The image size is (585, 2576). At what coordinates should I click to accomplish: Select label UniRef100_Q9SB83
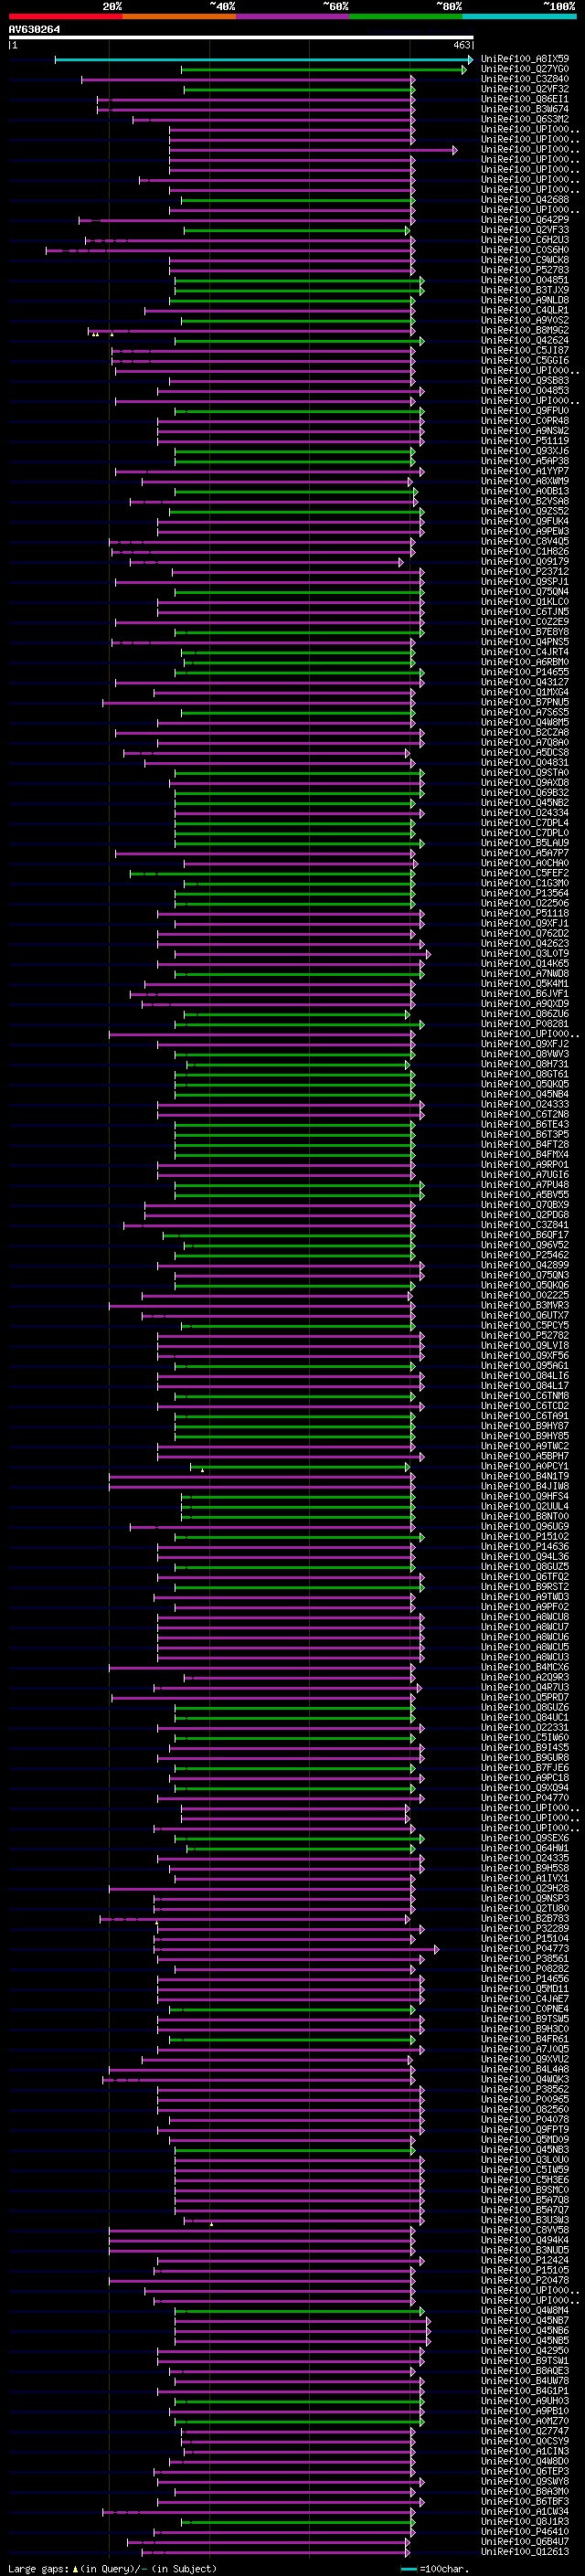click(x=525, y=380)
